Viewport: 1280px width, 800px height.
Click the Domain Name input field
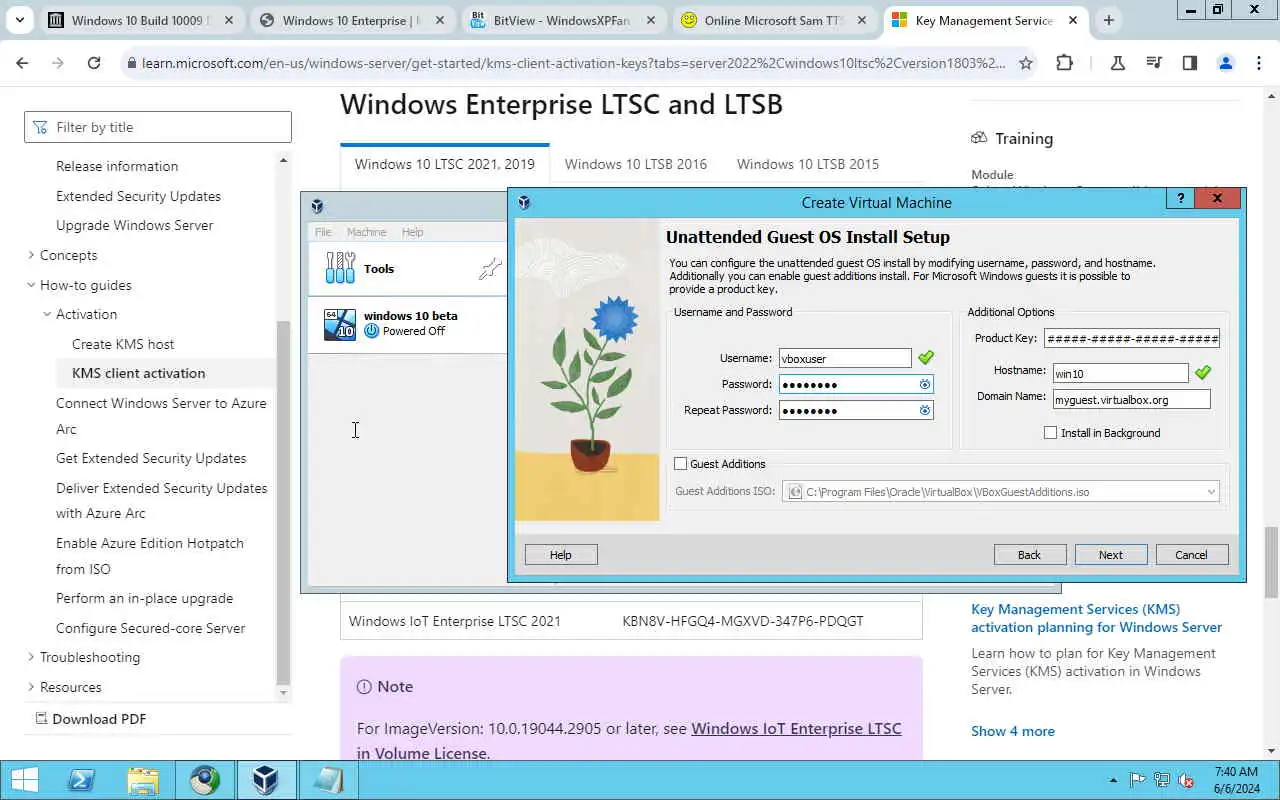coord(1132,399)
